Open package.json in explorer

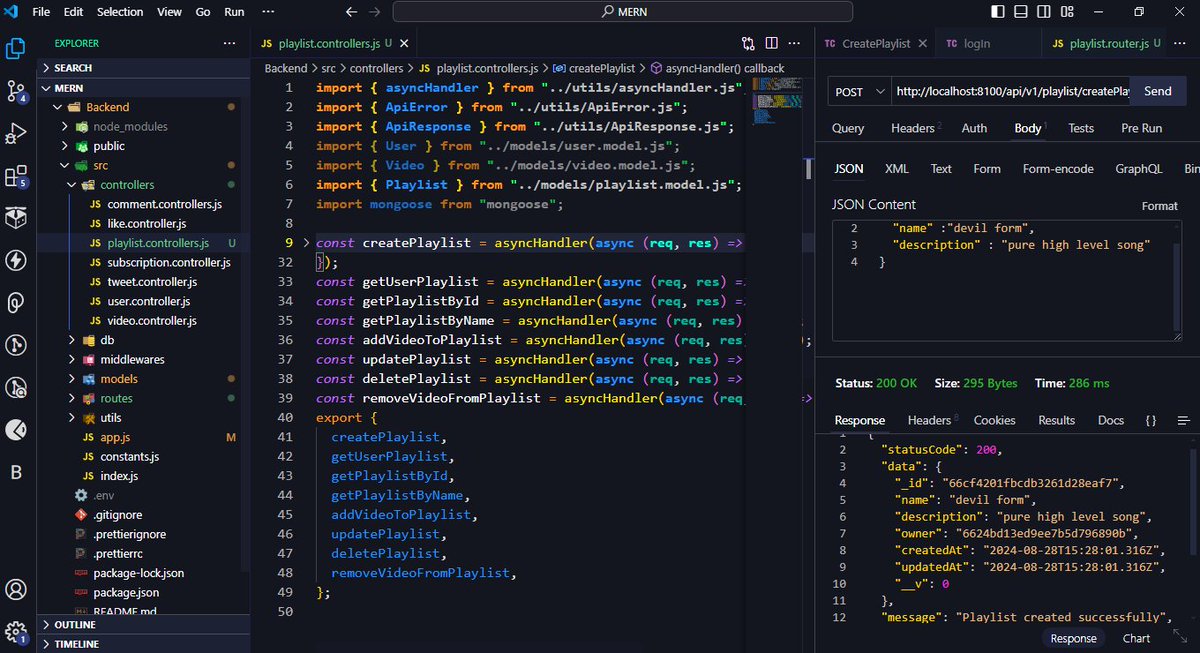click(x=125, y=592)
